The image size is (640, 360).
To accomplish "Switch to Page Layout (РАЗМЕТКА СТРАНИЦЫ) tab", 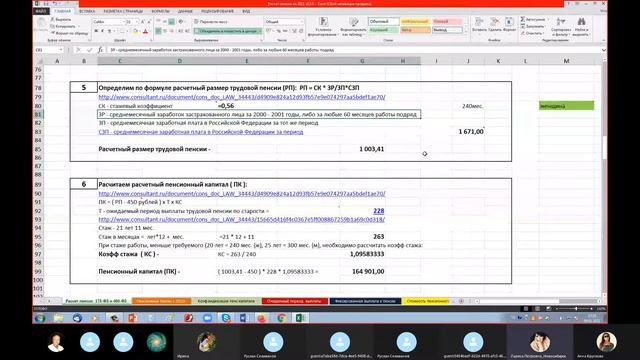I will point(123,11).
